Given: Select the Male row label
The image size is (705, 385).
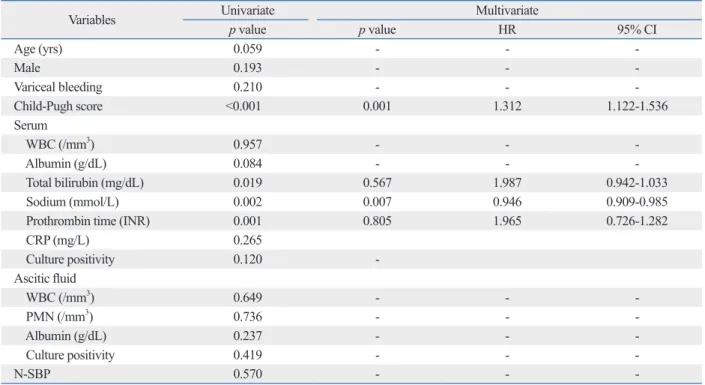Looking at the screenshot, I should click(x=27, y=68).
